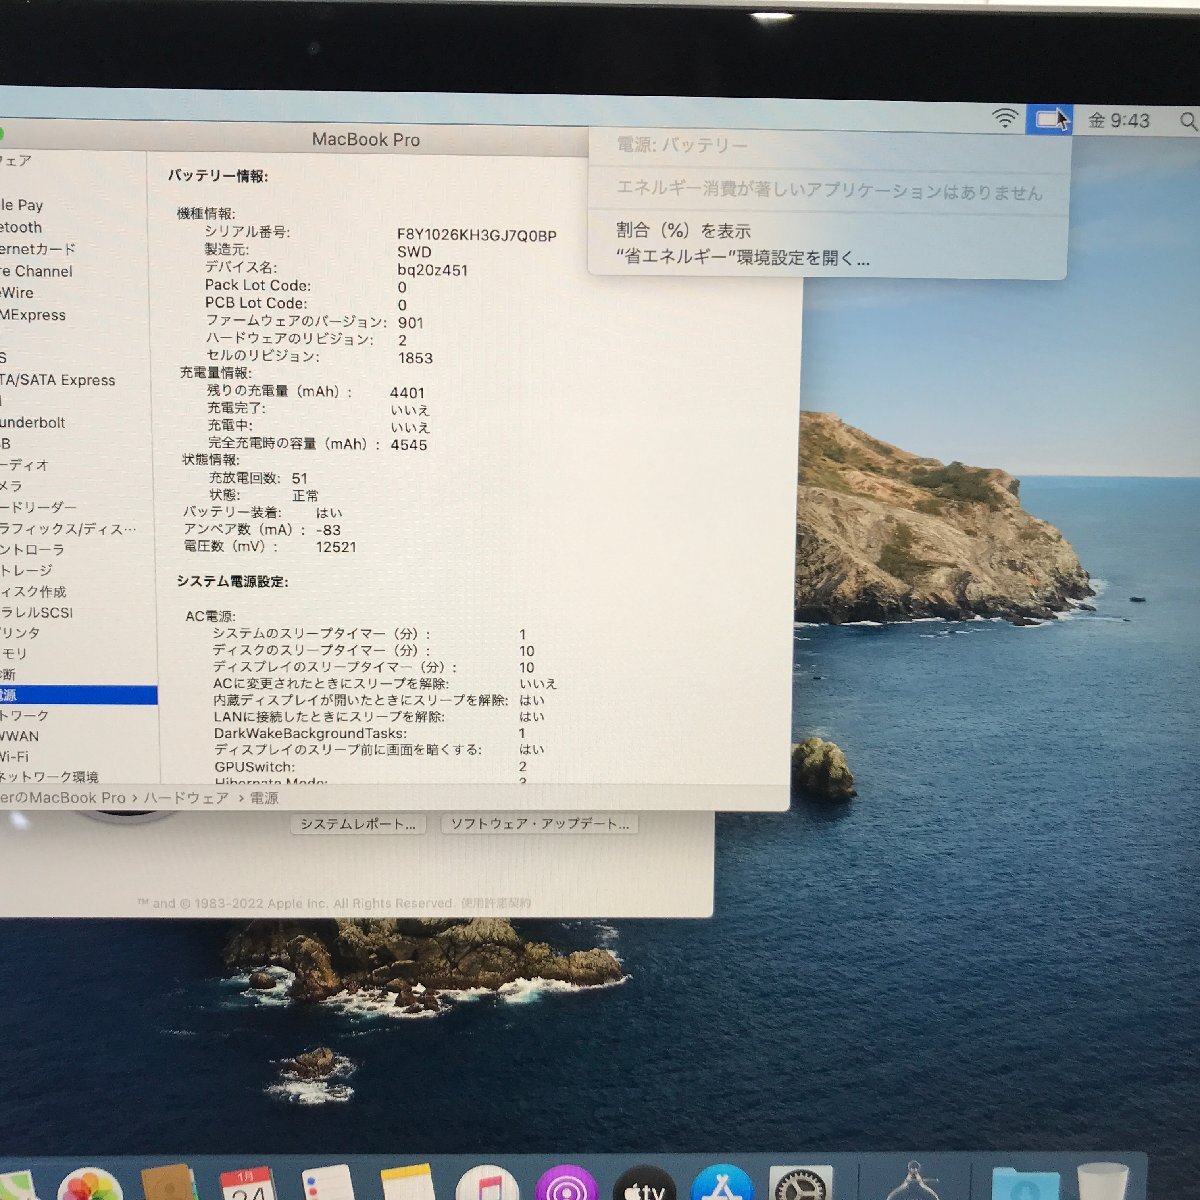The height and width of the screenshot is (1200, 1200).
Task: Open Contacts app in Dock
Action: (168, 1183)
